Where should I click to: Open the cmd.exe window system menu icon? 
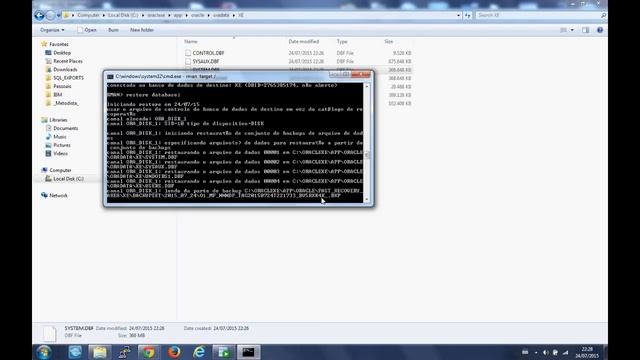pyautogui.click(x=110, y=76)
